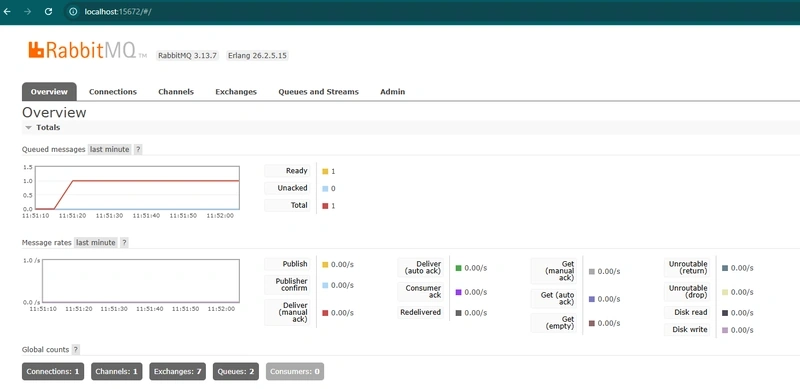Screen dimensions: 800x389
Task: Click the yellow Ready color swatch
Action: [x=325, y=172]
